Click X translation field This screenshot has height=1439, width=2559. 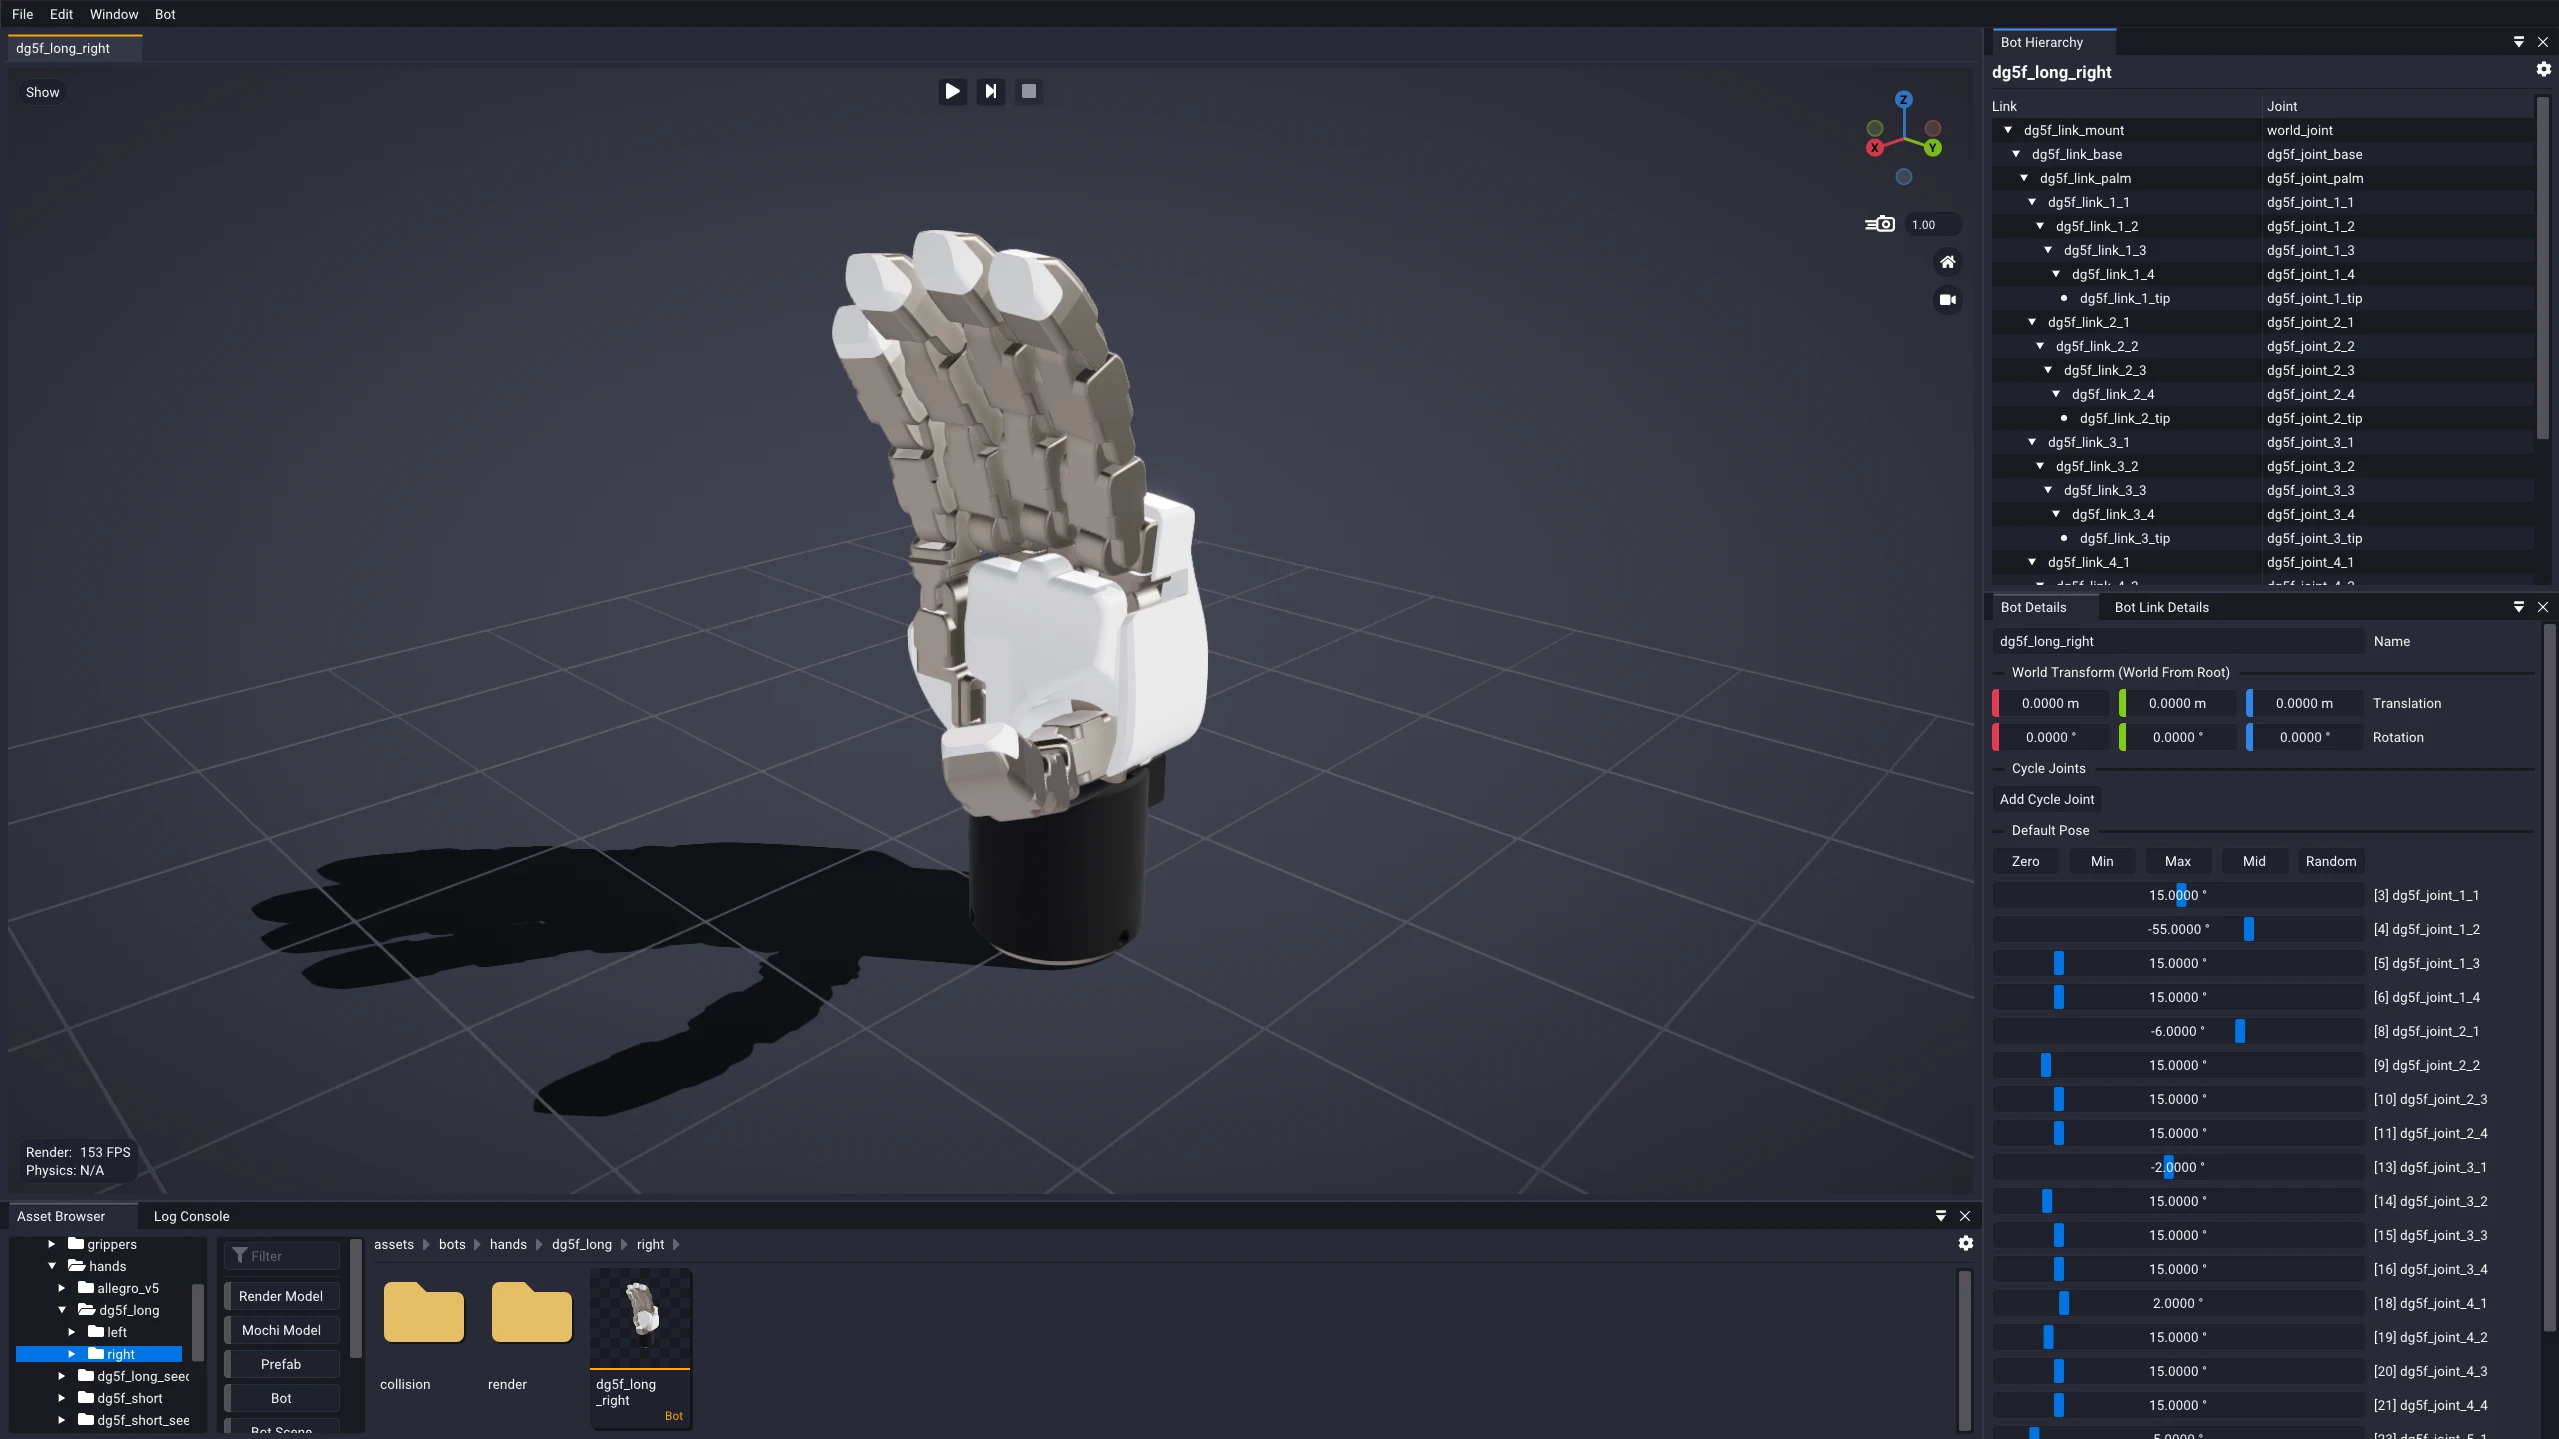tap(2051, 703)
